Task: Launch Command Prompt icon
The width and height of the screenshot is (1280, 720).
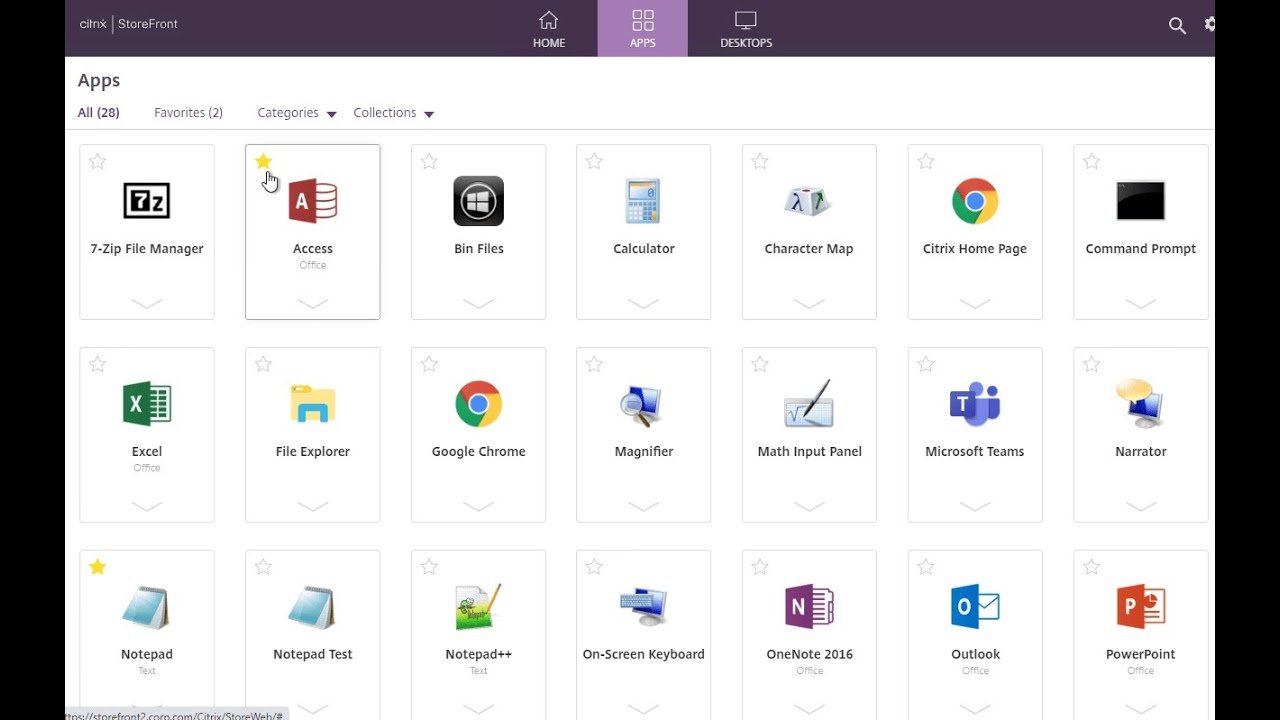Action: [x=1141, y=201]
